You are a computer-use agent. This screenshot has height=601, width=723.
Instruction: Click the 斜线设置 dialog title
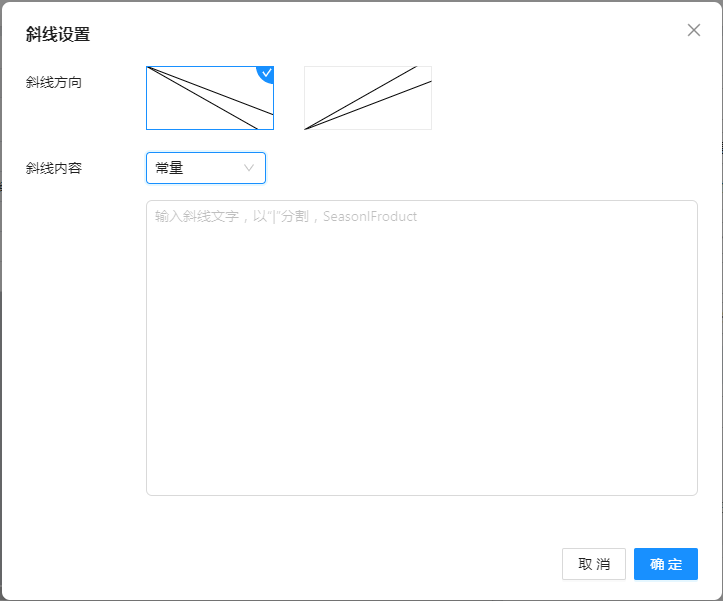tap(58, 34)
